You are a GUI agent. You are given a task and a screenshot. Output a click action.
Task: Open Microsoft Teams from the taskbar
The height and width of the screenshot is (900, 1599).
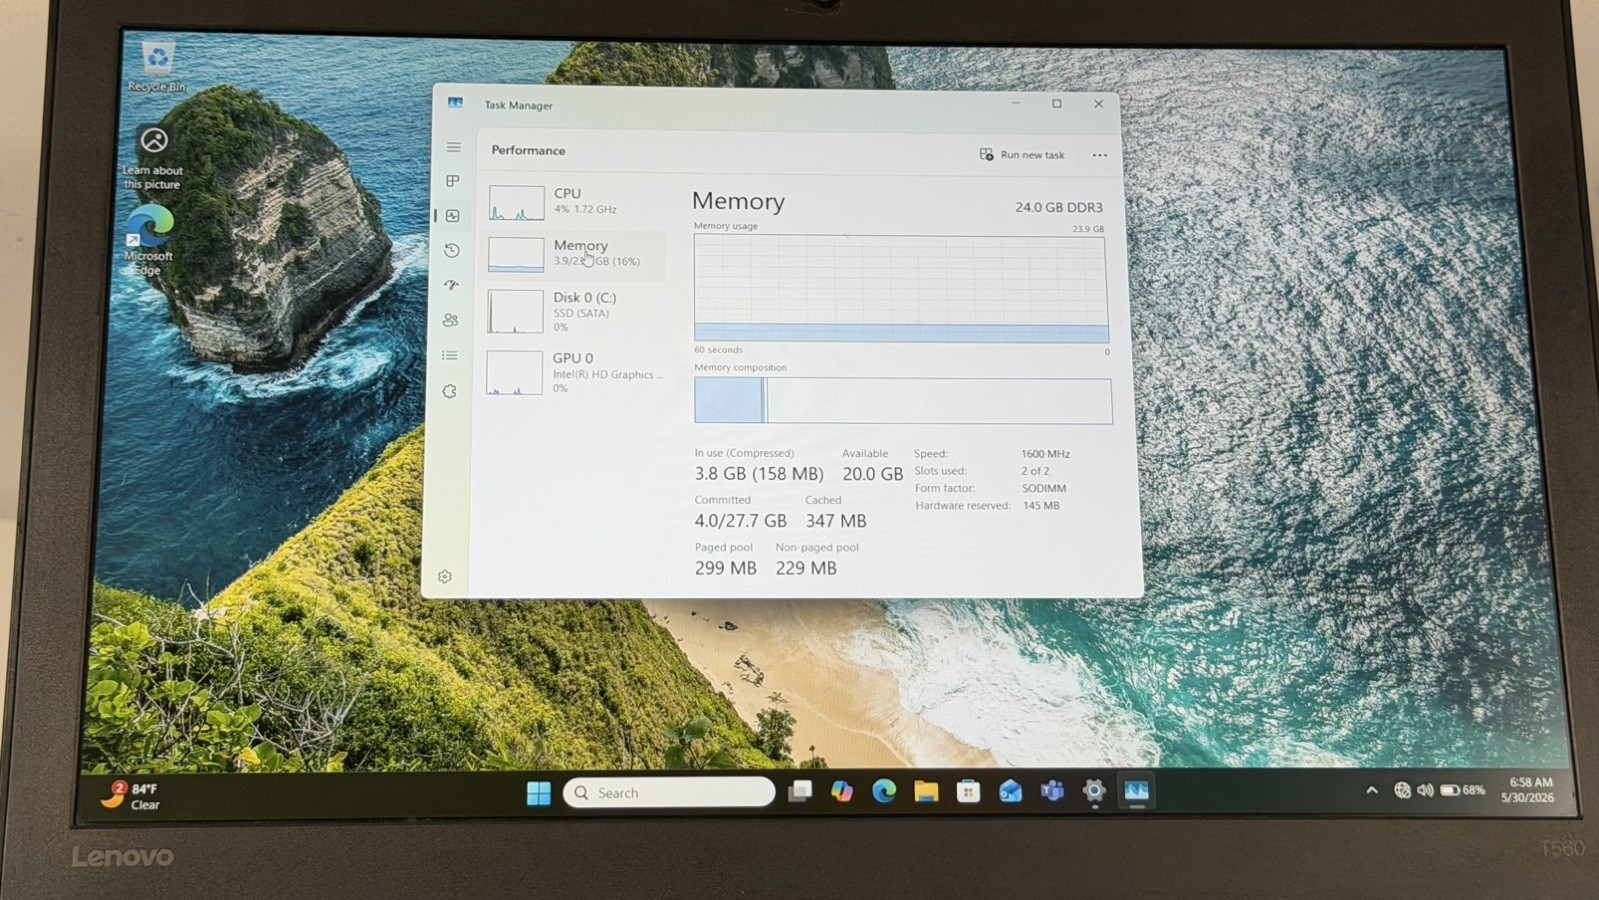[x=1052, y=792]
